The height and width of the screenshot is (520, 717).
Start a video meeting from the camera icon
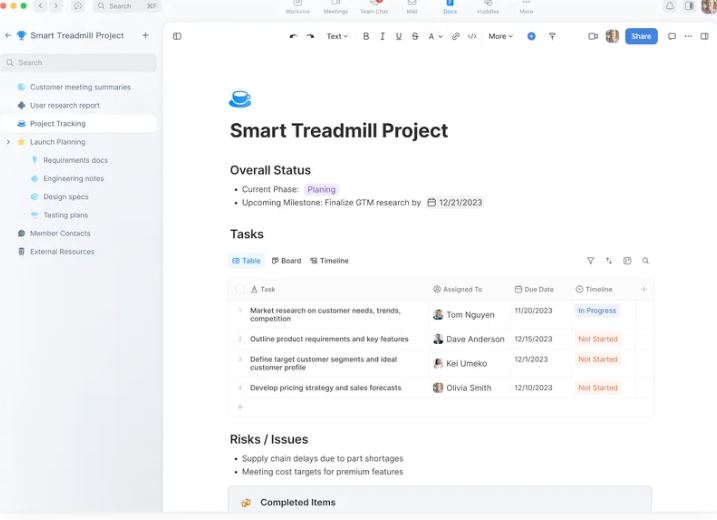click(593, 36)
